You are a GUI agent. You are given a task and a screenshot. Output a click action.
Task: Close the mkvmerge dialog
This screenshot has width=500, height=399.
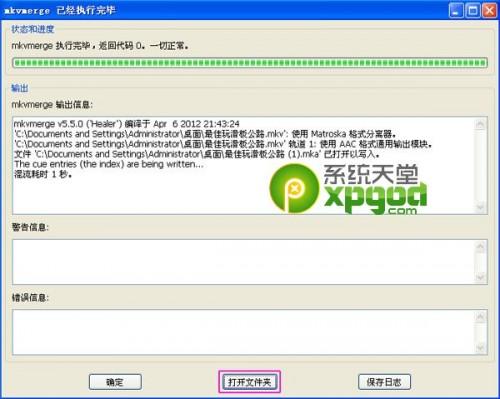489,10
